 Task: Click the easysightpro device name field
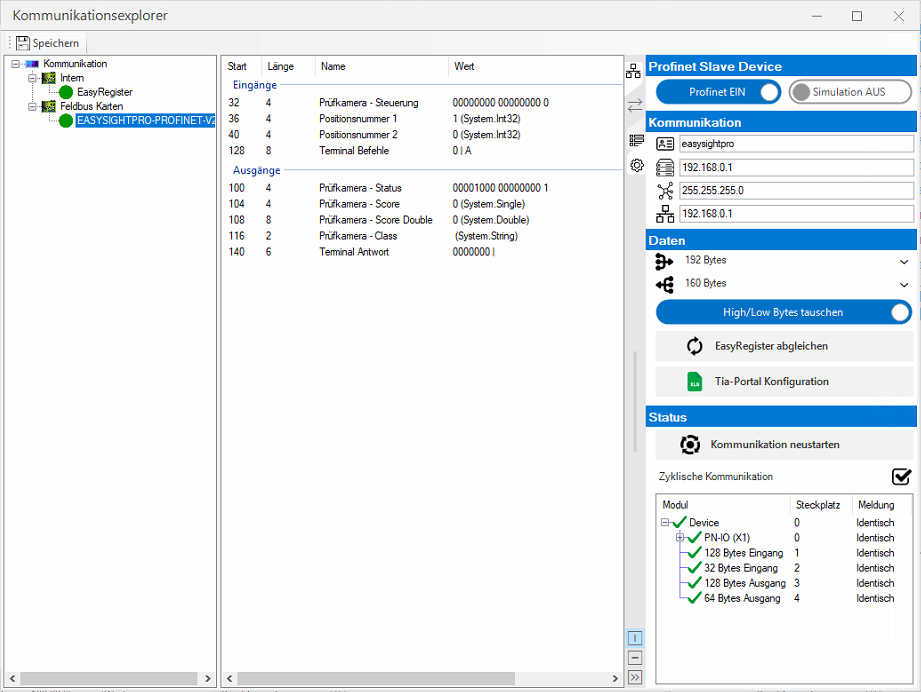click(x=796, y=144)
